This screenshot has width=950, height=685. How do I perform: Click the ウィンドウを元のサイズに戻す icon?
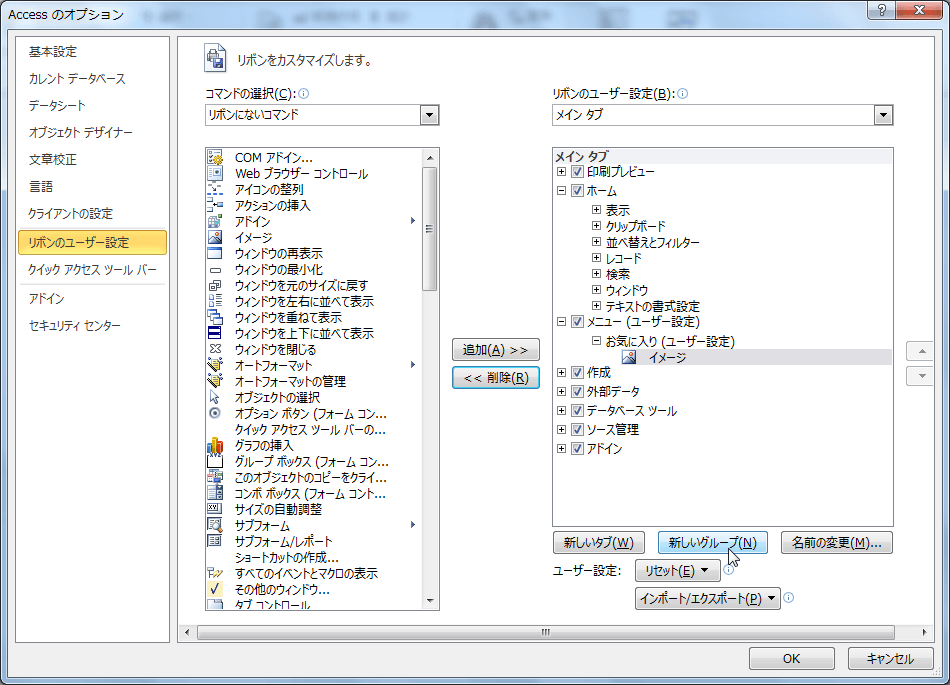tap(215, 285)
